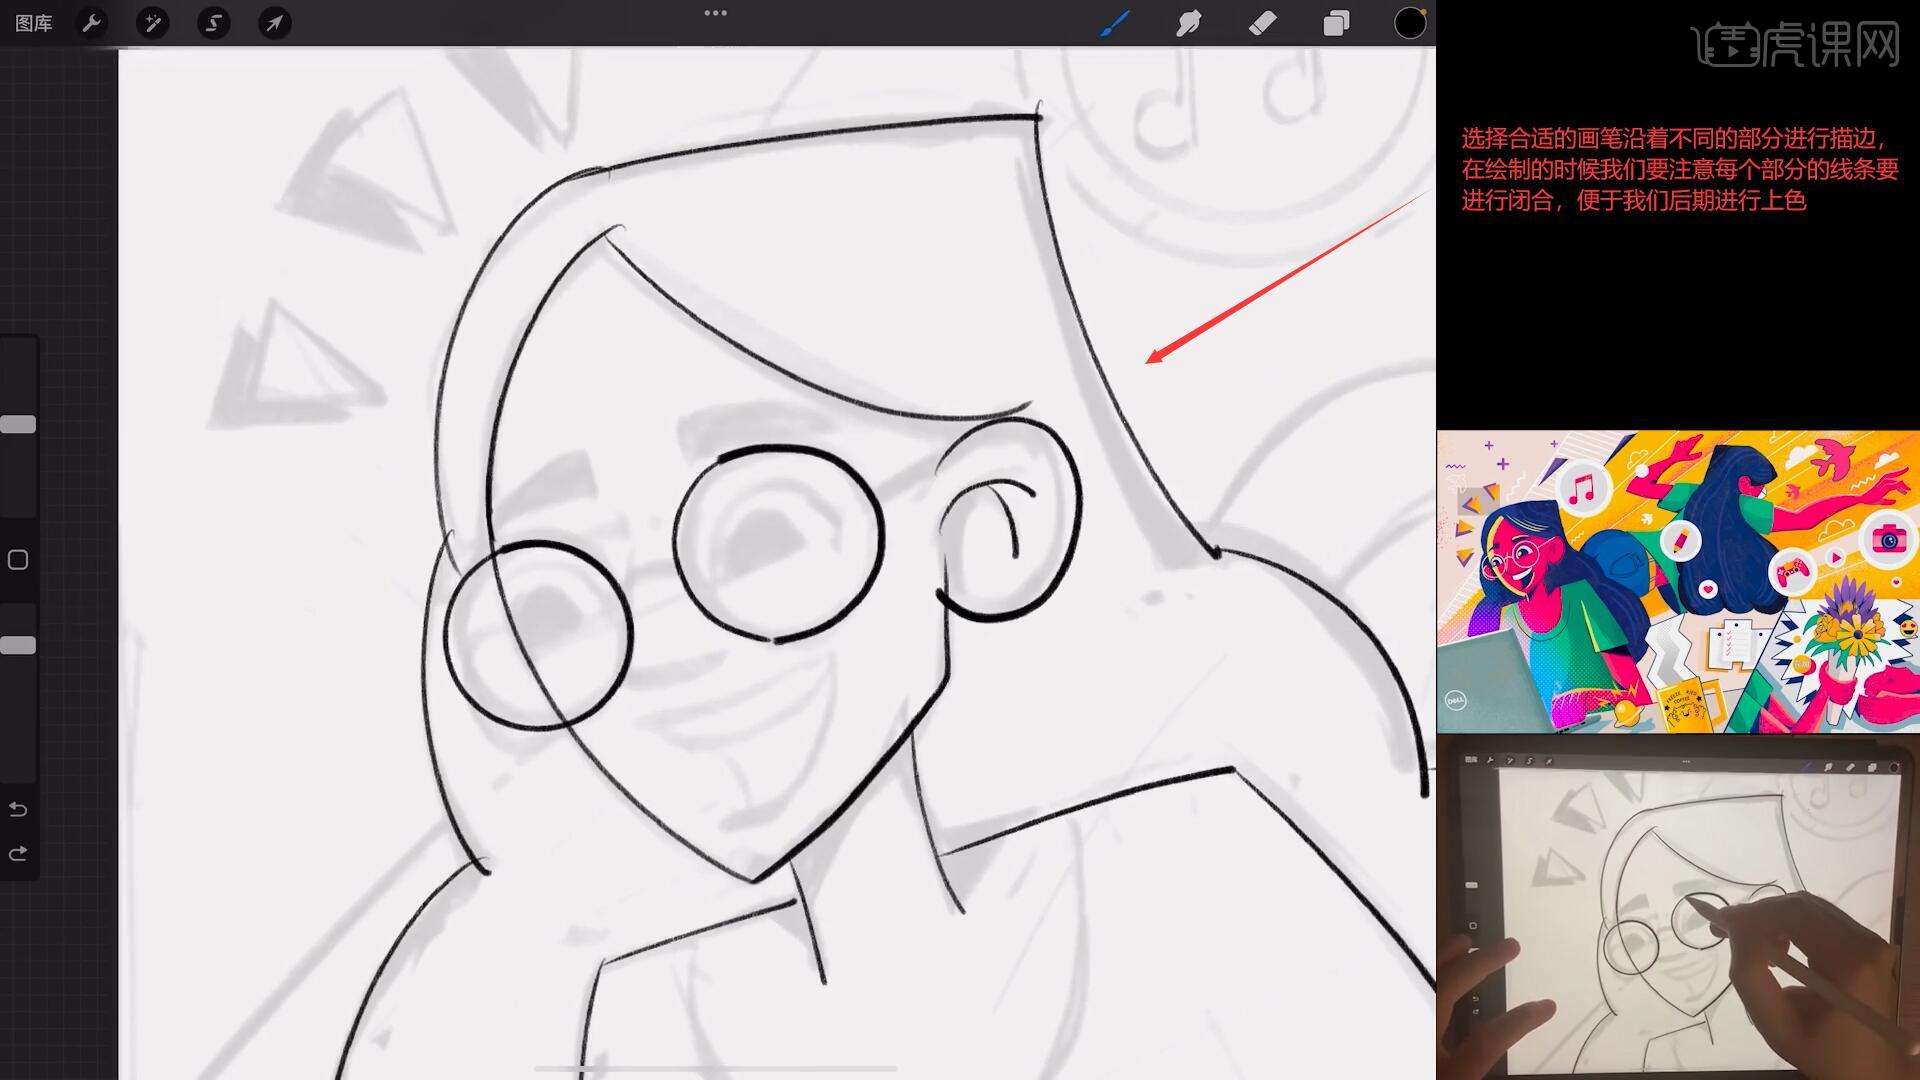Select the Brush tool
The height and width of the screenshot is (1080, 1920).
[x=1114, y=23]
